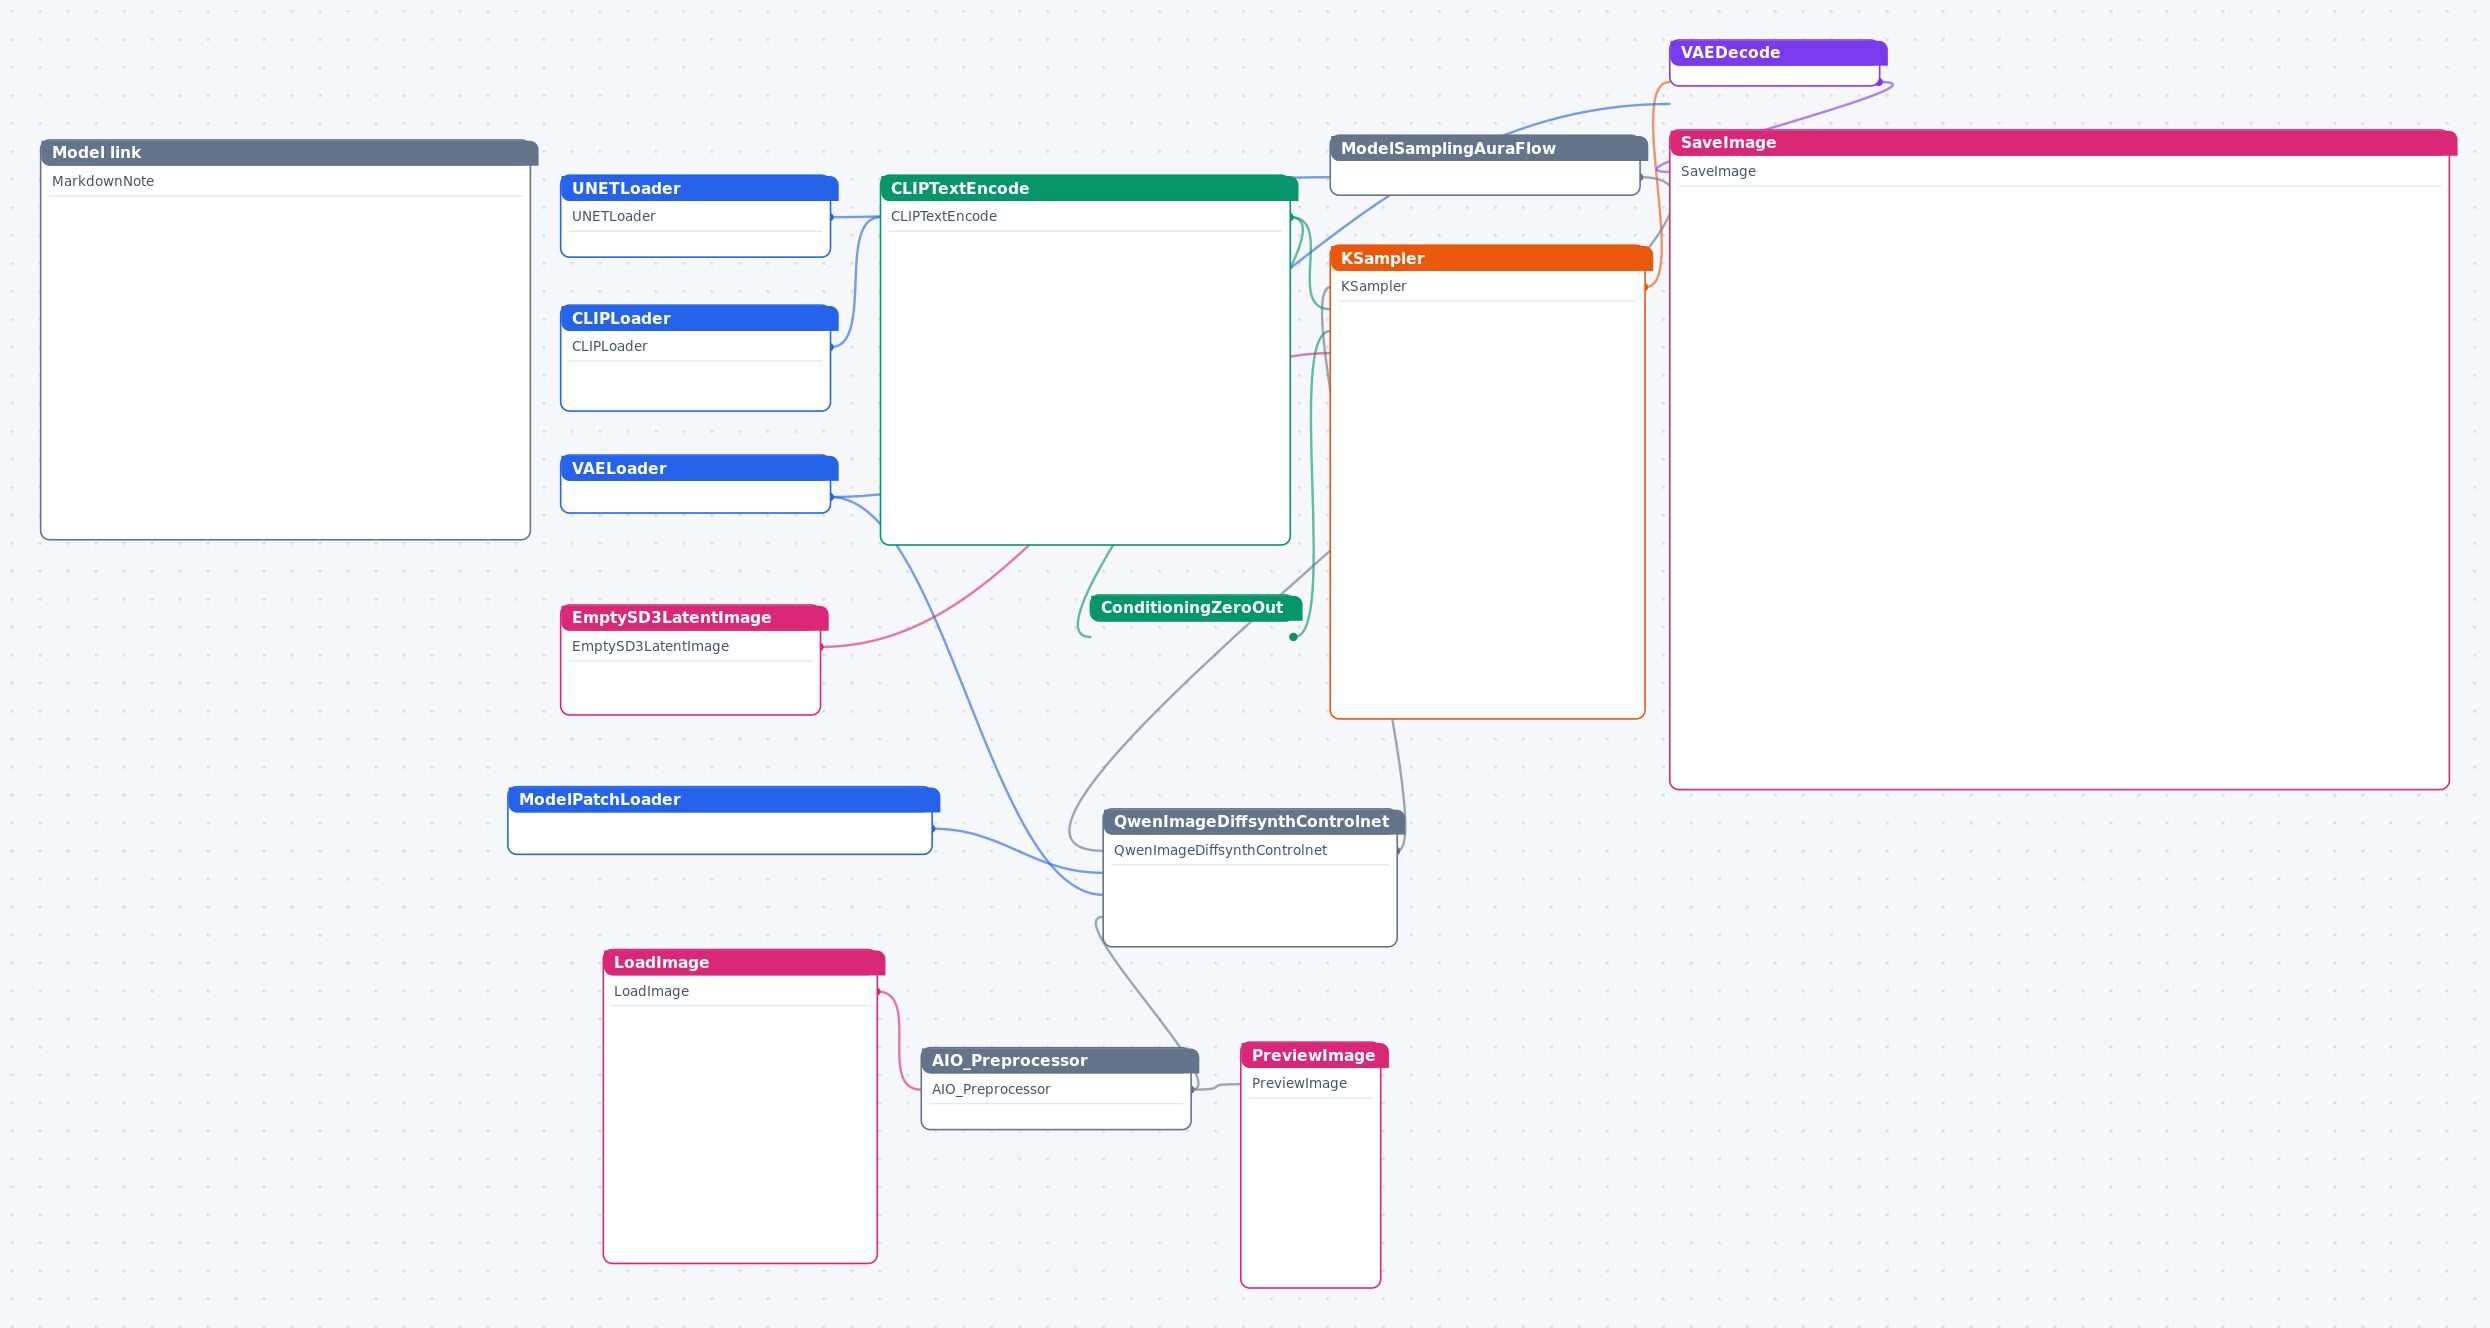Screen dimensions: 2490x1328
Task: Select the KSampler node title bar
Action: point(1491,258)
